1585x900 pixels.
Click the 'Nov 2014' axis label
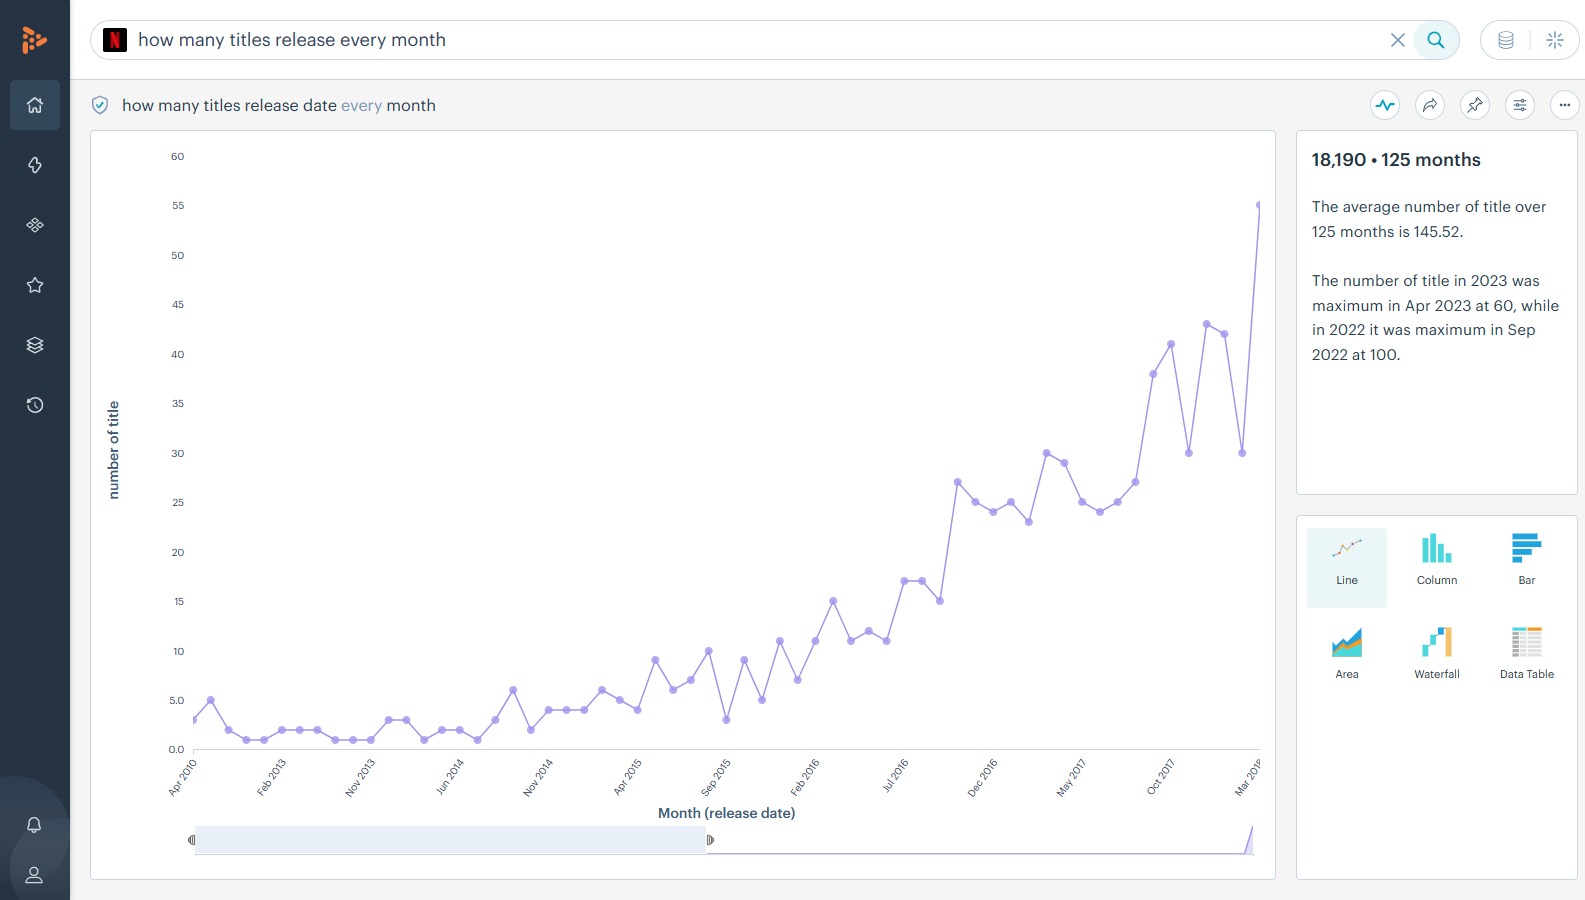[538, 777]
